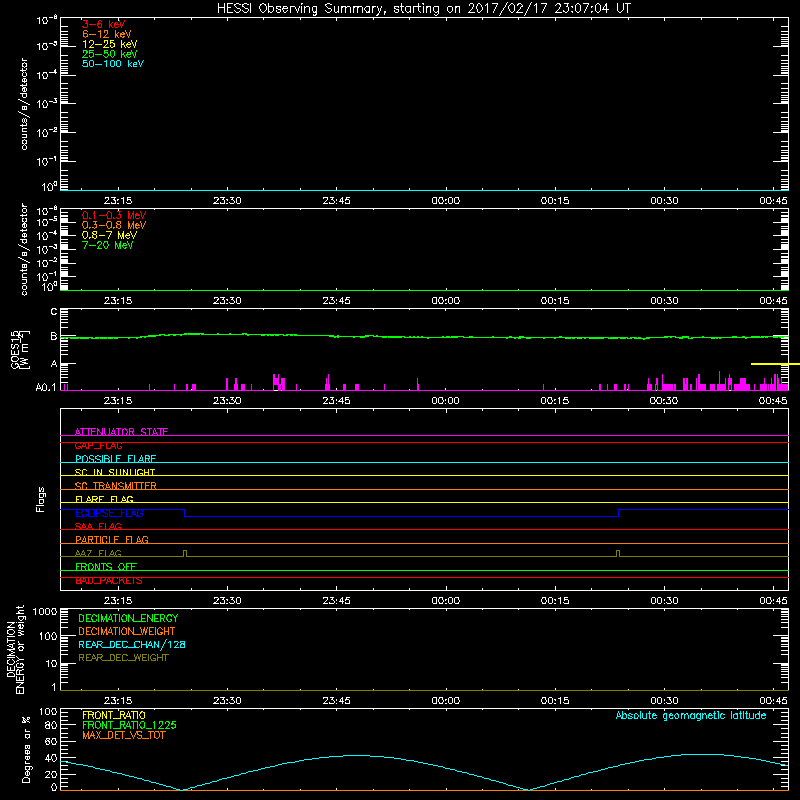800x800 pixels.
Task: Select the green 25-50 keV legend label
Action: 109,54
